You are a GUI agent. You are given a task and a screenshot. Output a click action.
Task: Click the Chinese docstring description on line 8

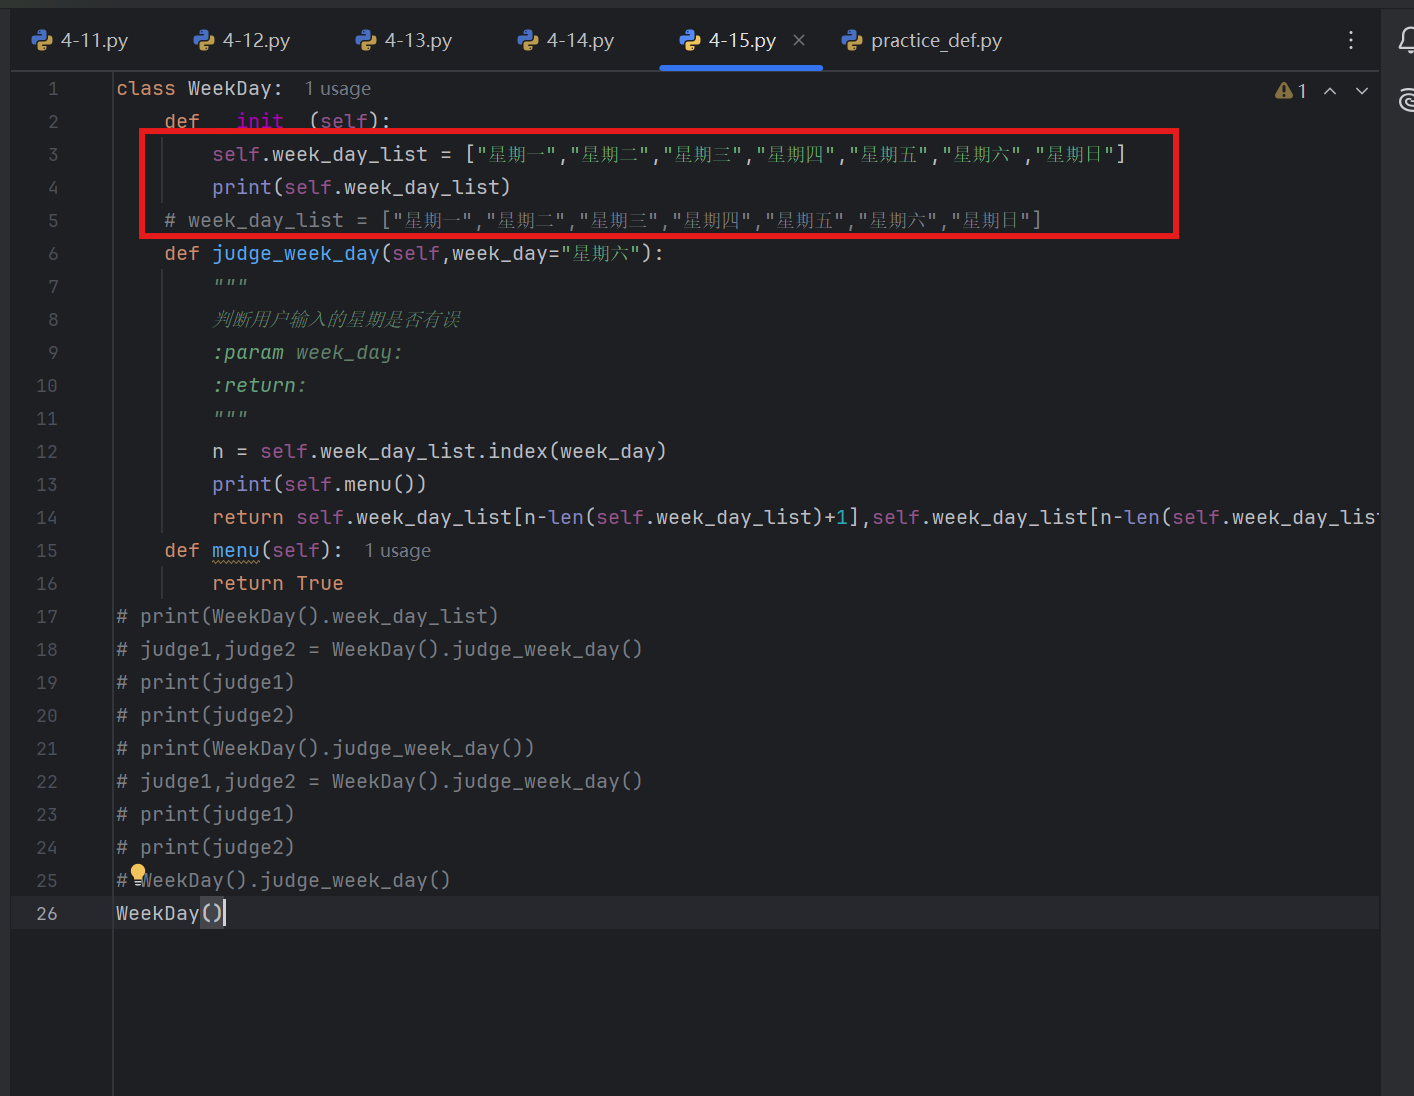336,319
